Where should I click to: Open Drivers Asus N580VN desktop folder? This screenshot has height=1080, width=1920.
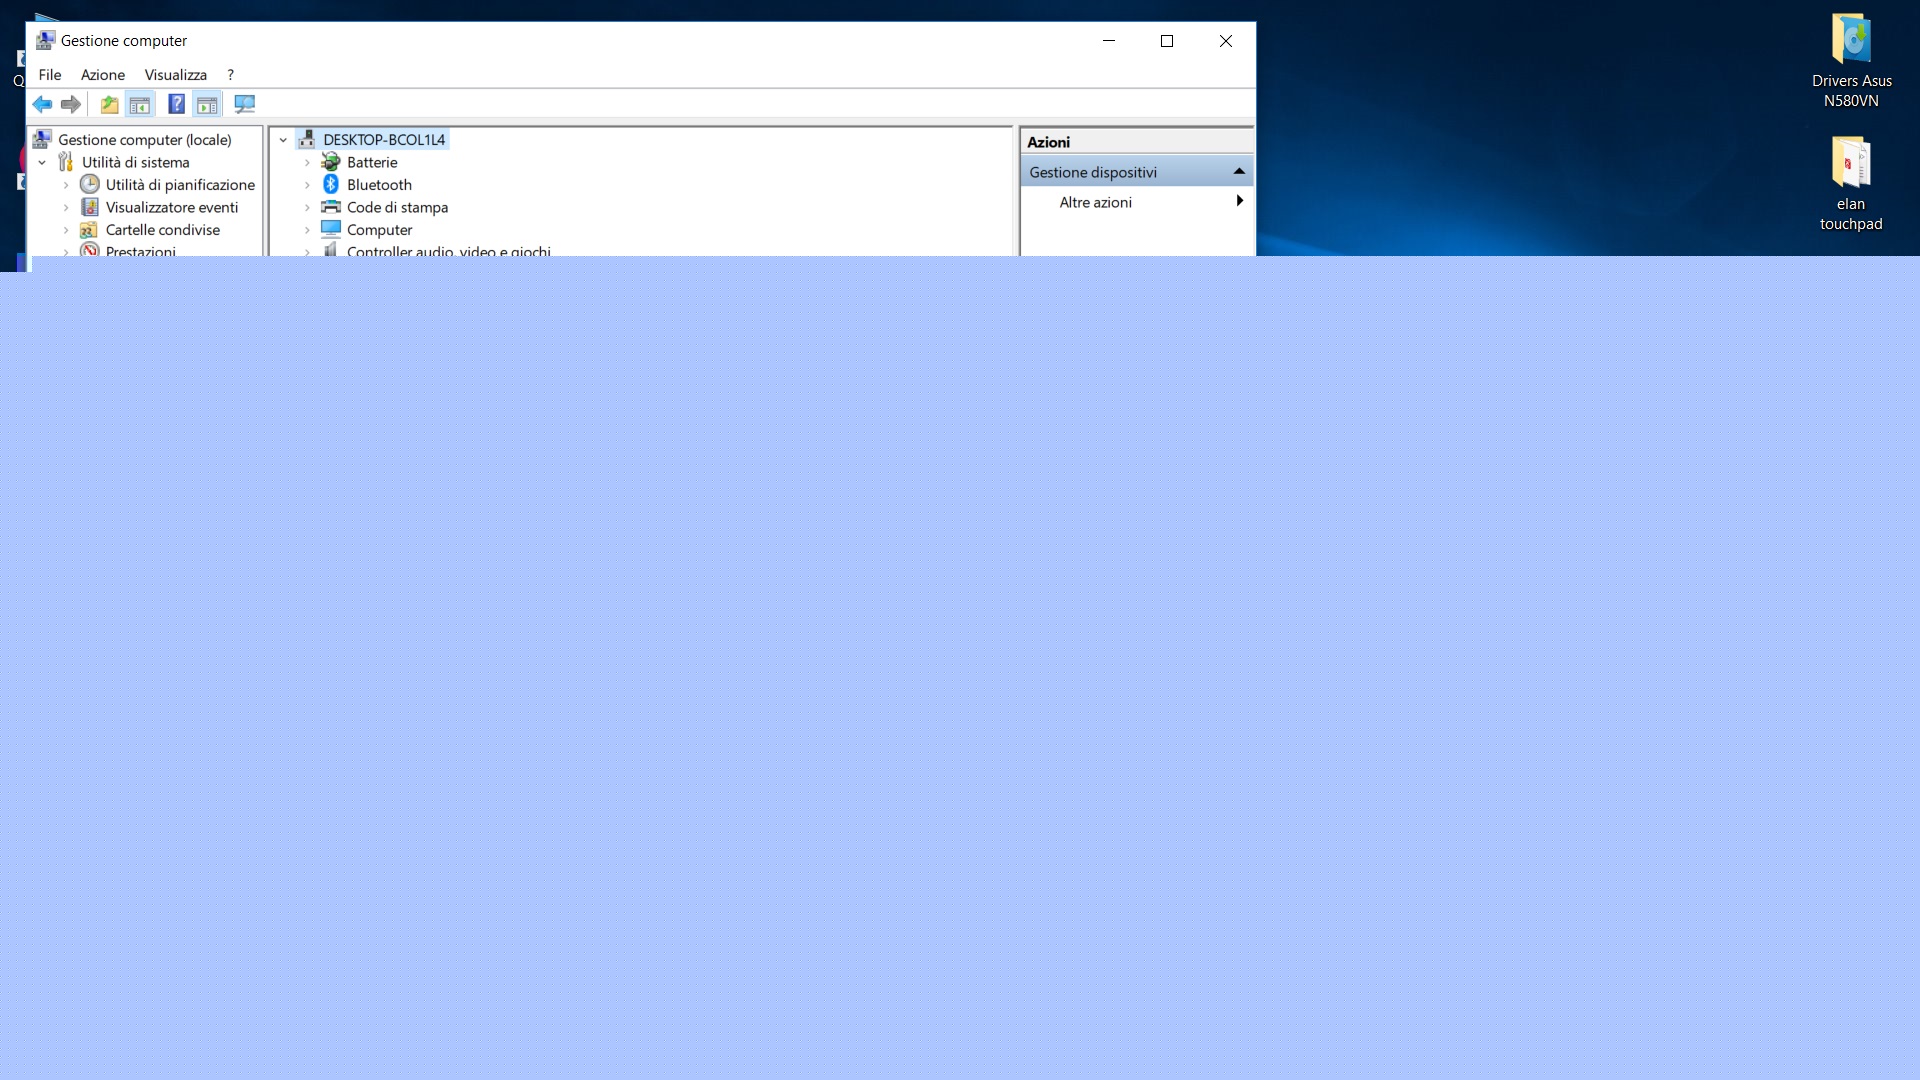pyautogui.click(x=1851, y=60)
